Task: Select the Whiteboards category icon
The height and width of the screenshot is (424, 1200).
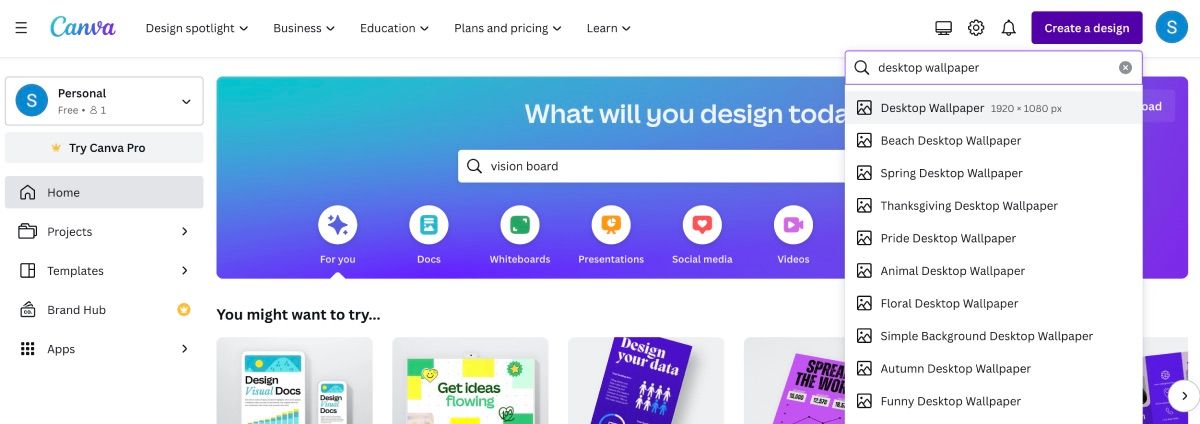Action: [520, 225]
